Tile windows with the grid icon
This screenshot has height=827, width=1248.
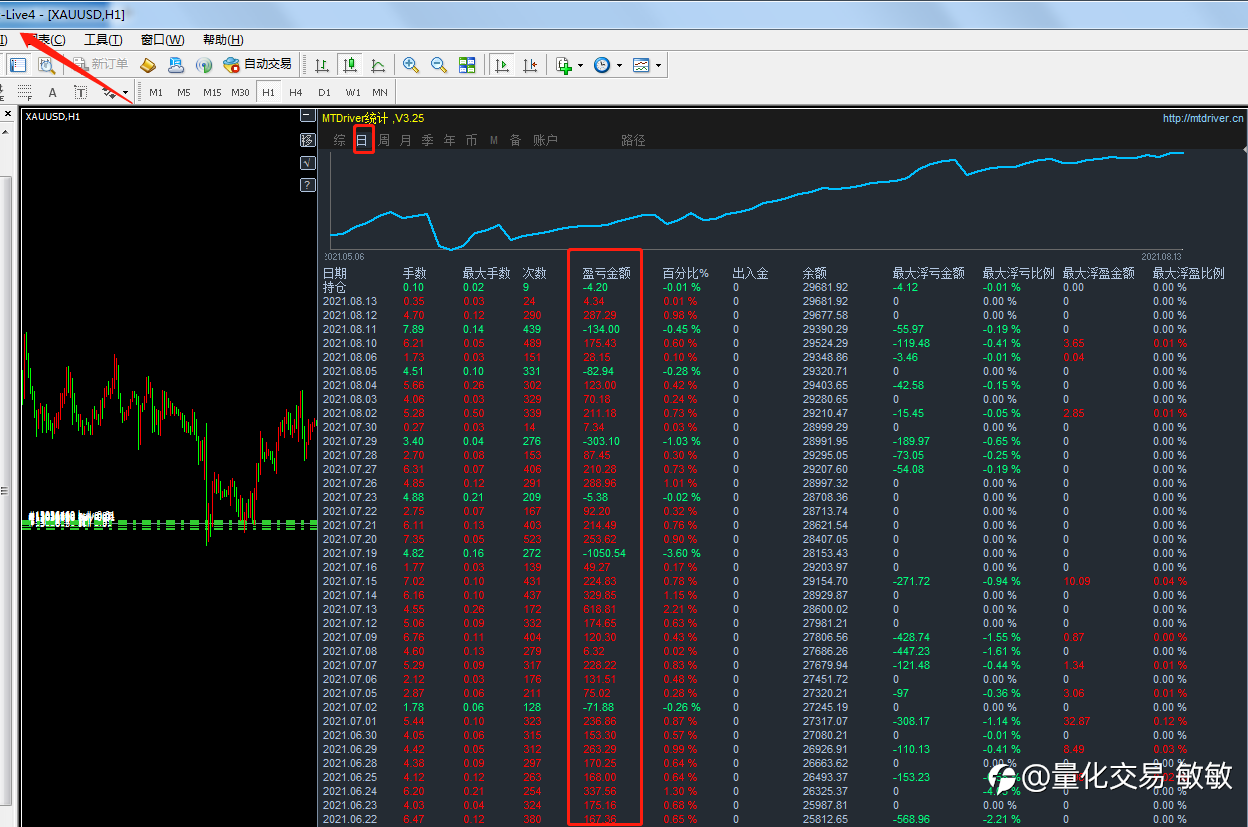click(x=467, y=65)
